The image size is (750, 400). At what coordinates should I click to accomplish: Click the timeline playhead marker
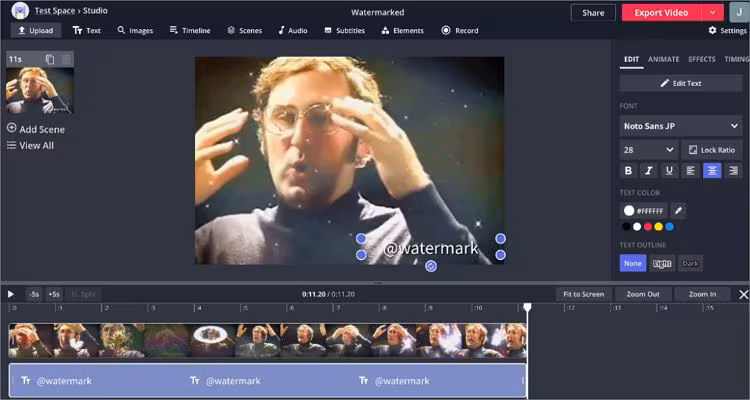pyautogui.click(x=527, y=308)
